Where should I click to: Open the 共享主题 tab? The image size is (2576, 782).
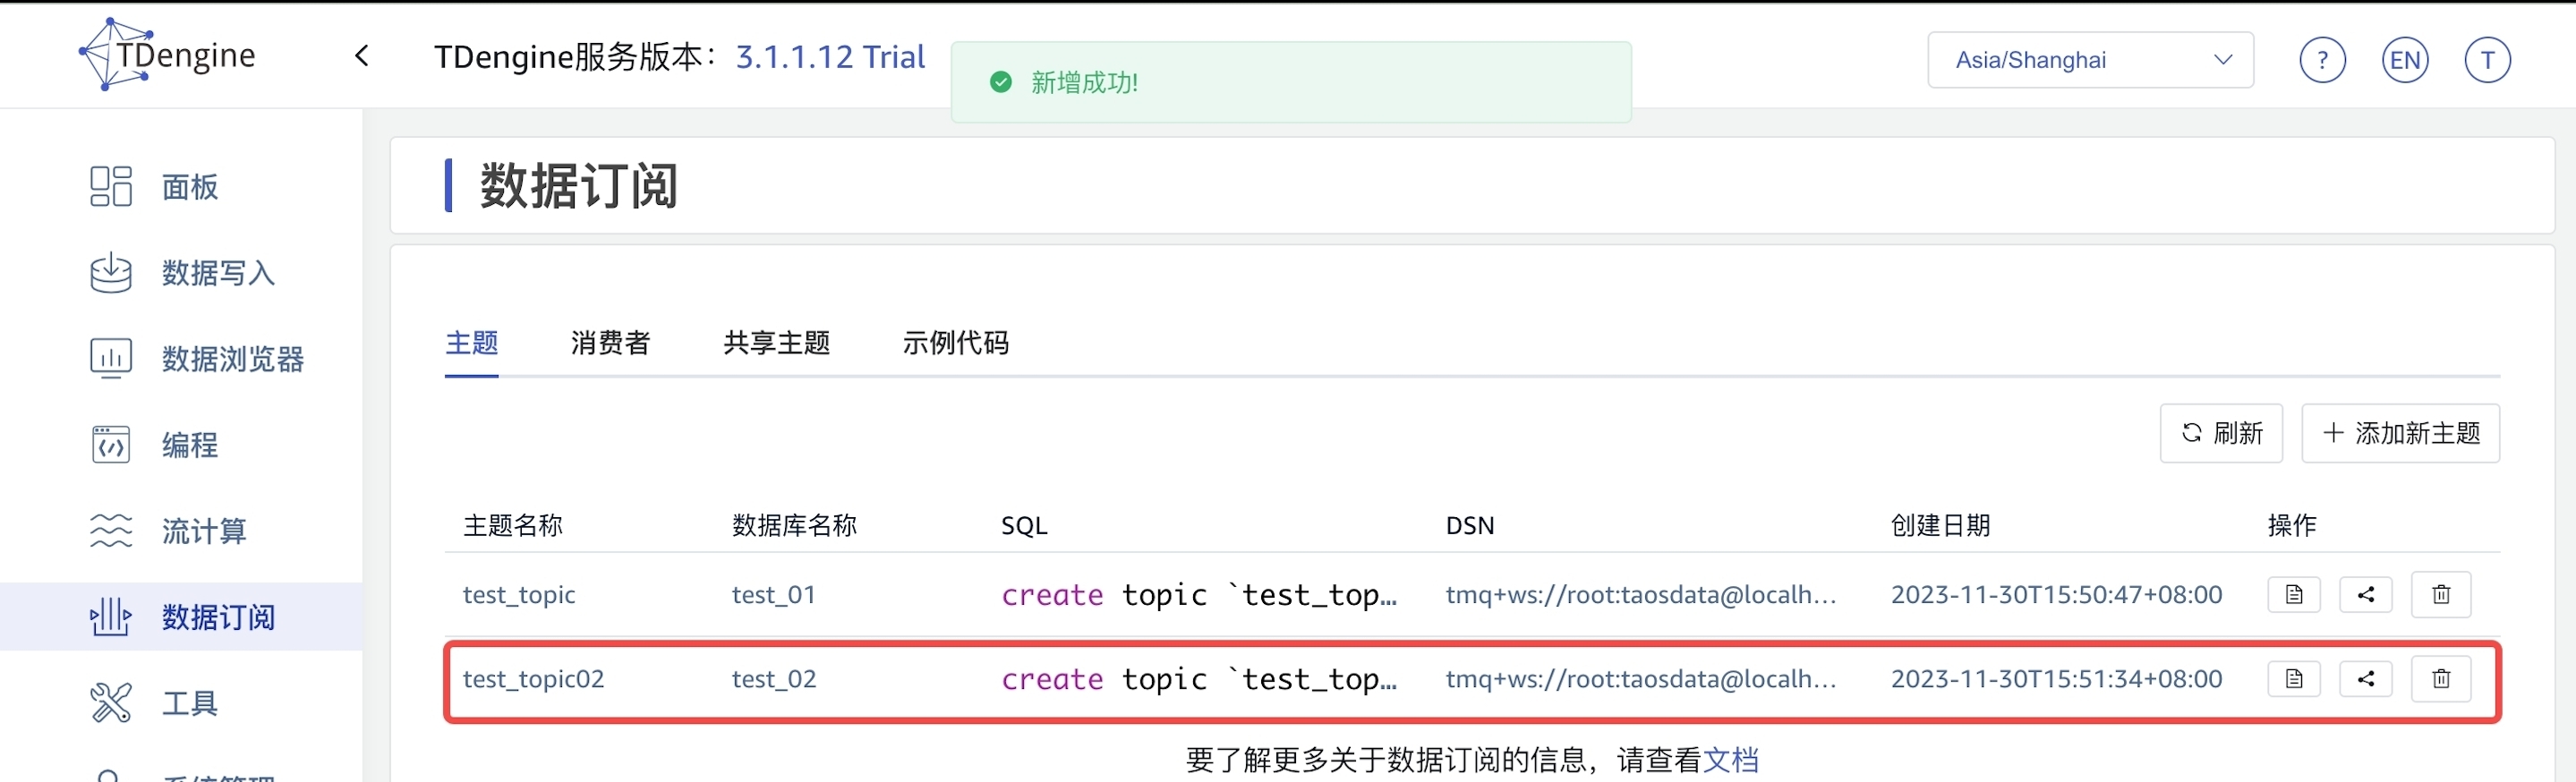pos(776,343)
